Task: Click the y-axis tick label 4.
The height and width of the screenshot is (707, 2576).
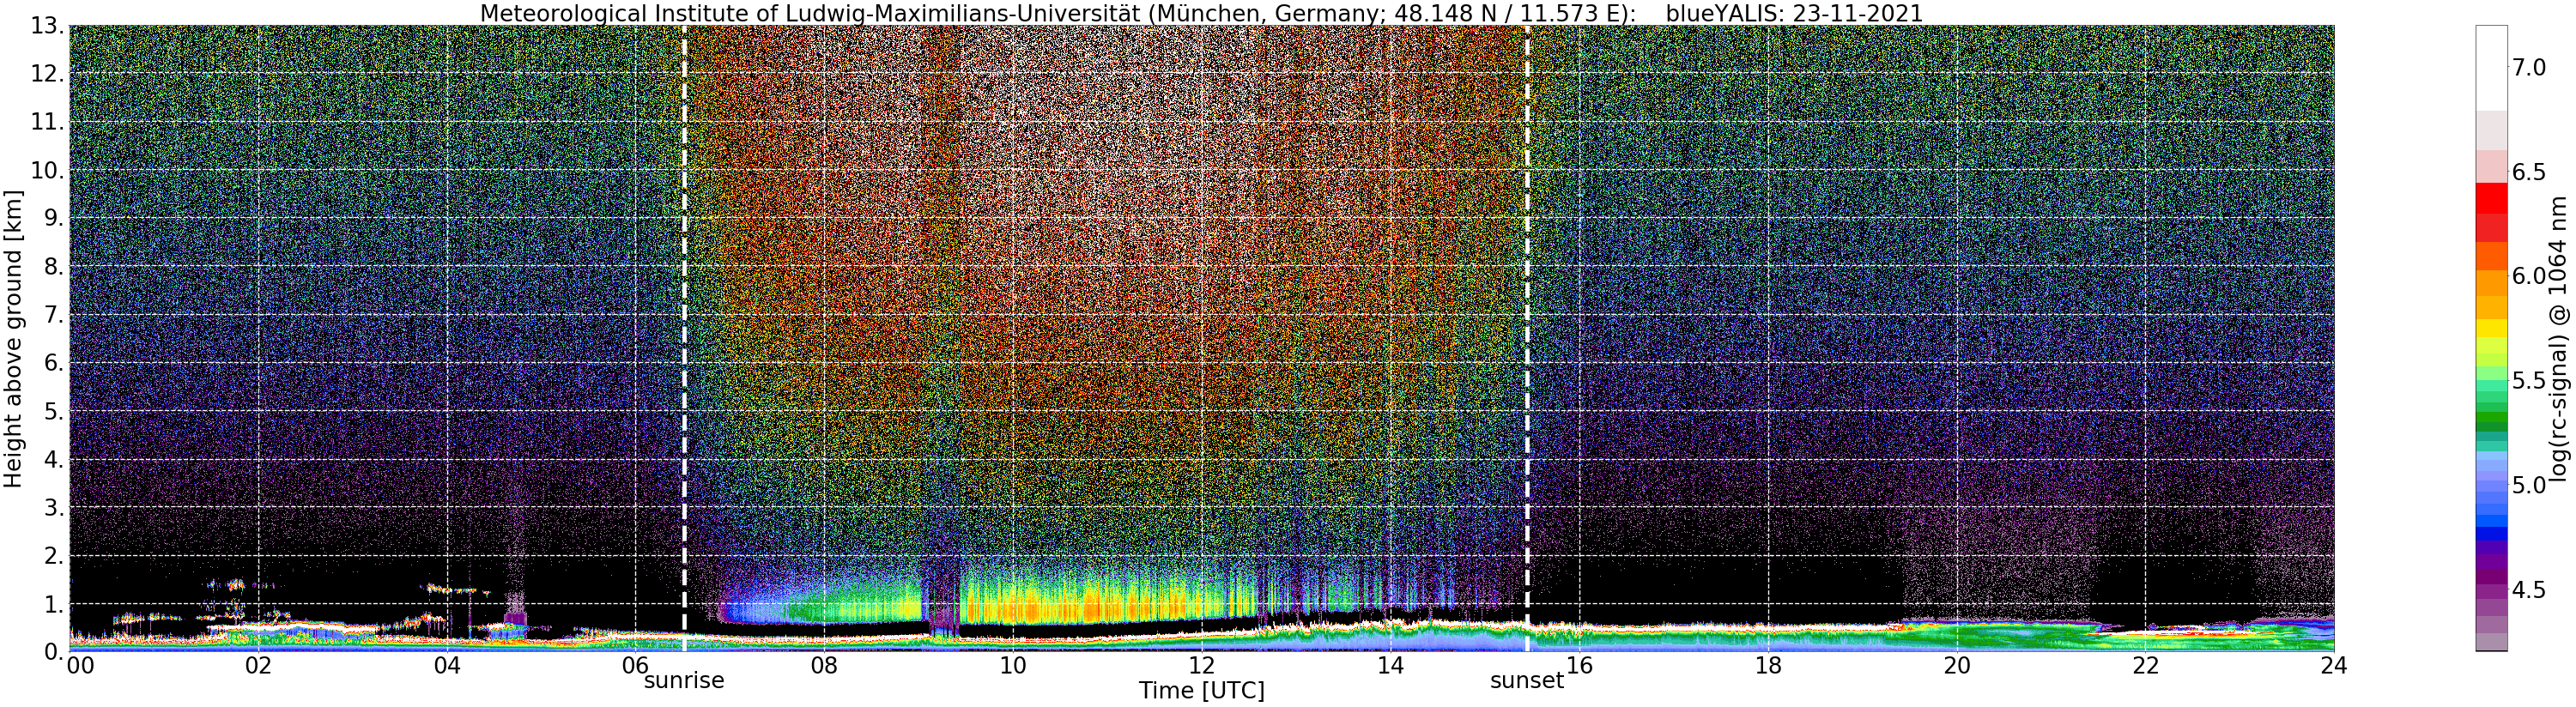Action: pos(52,459)
